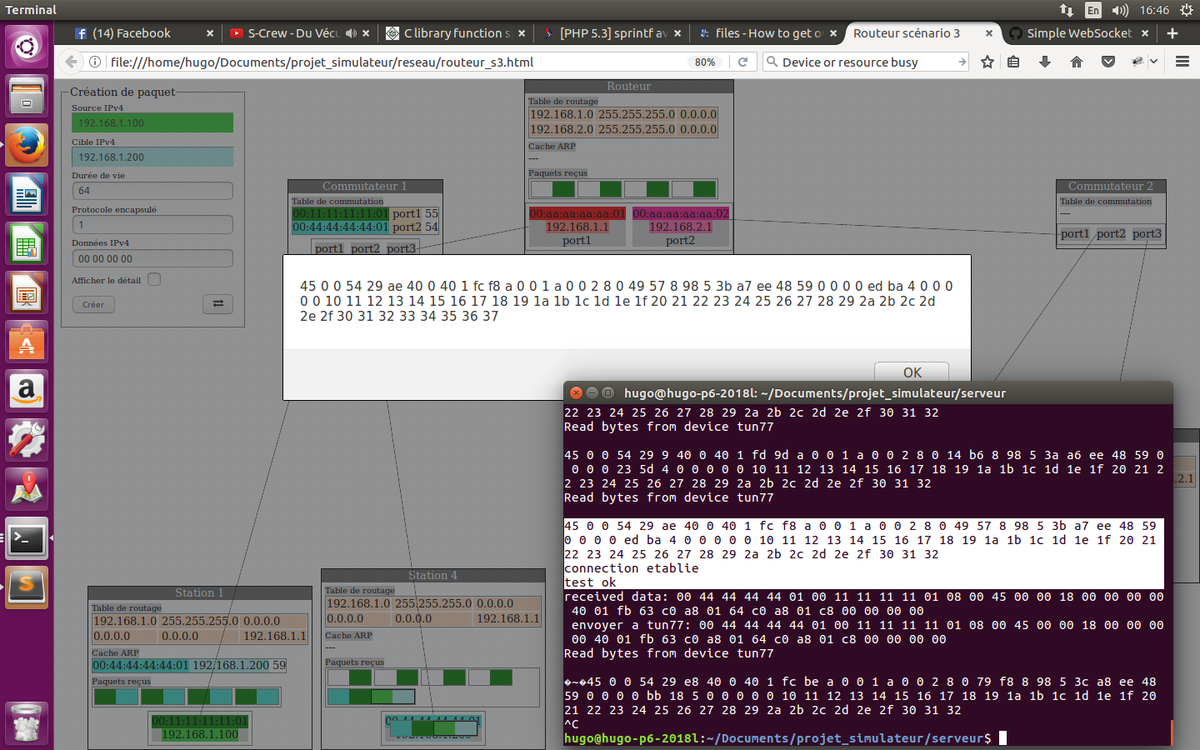The height and width of the screenshot is (750, 1200).
Task: Open the Trash icon in the launcher
Action: [27, 720]
